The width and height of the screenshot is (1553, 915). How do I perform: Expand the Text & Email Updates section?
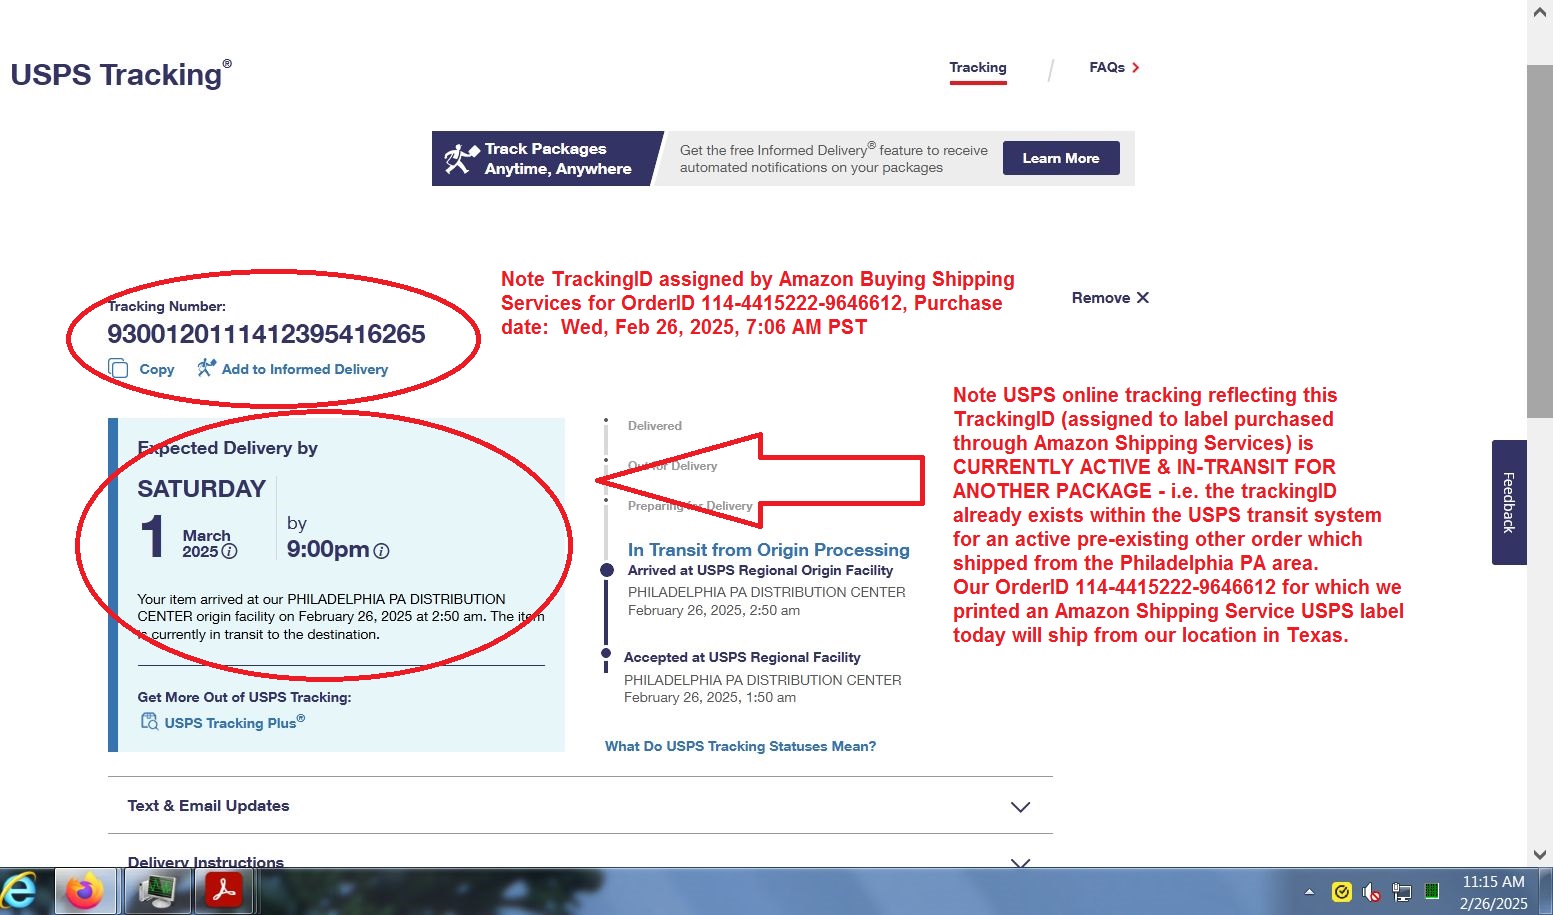580,806
